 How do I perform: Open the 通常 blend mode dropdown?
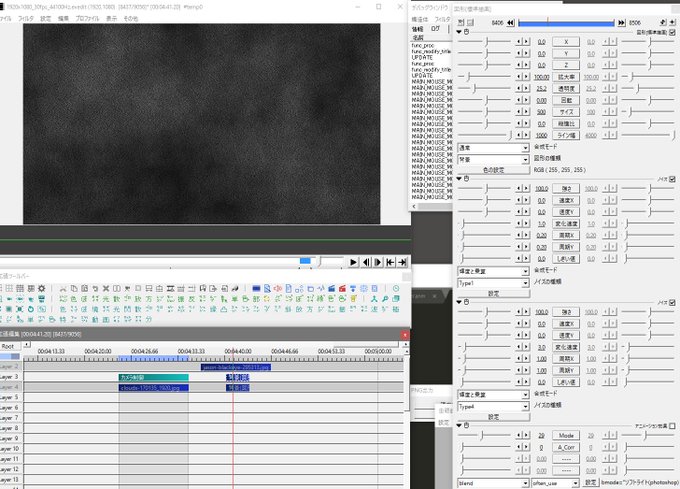point(494,148)
